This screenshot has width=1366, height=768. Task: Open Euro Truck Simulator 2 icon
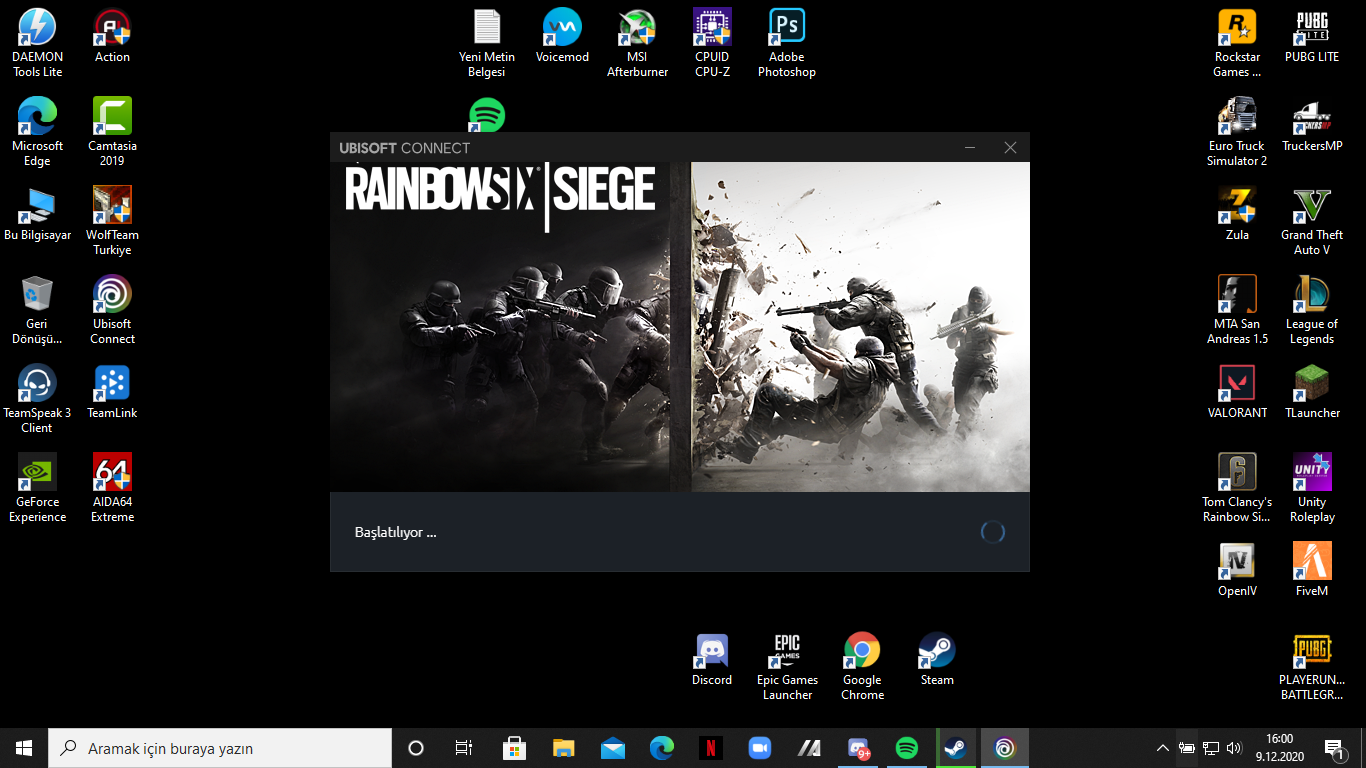click(1237, 131)
